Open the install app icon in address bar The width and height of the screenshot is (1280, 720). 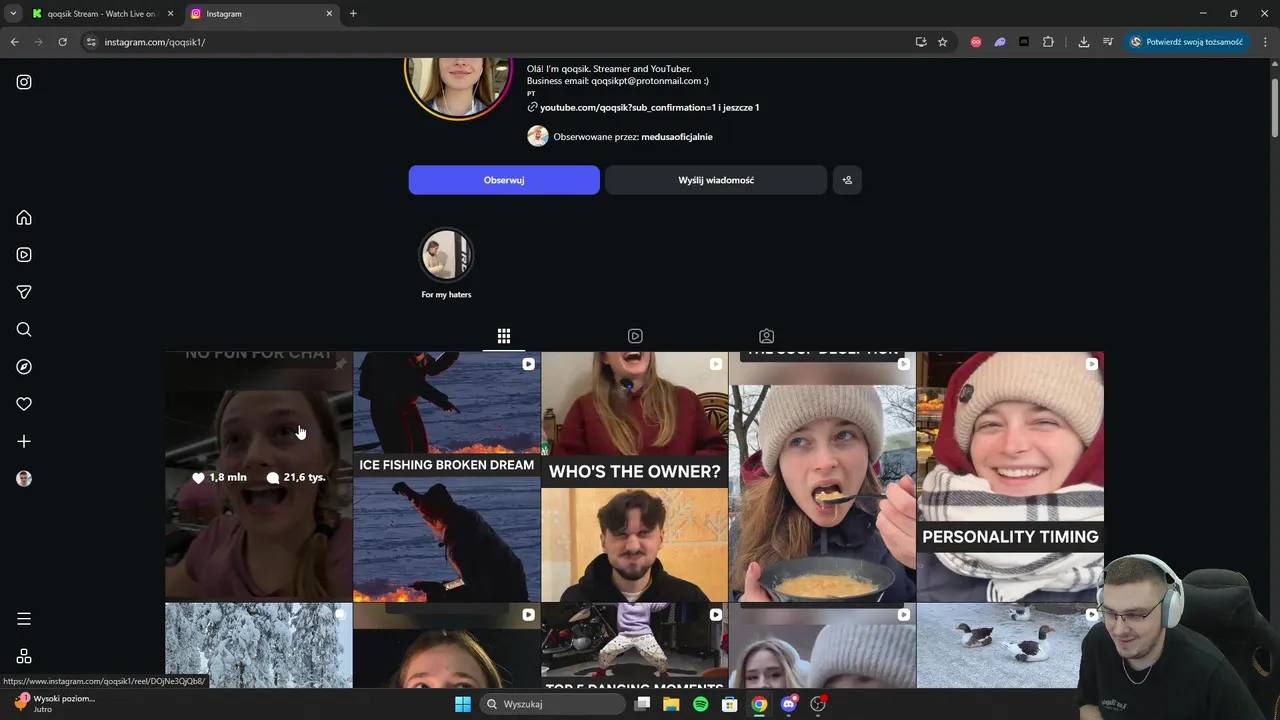coord(921,42)
